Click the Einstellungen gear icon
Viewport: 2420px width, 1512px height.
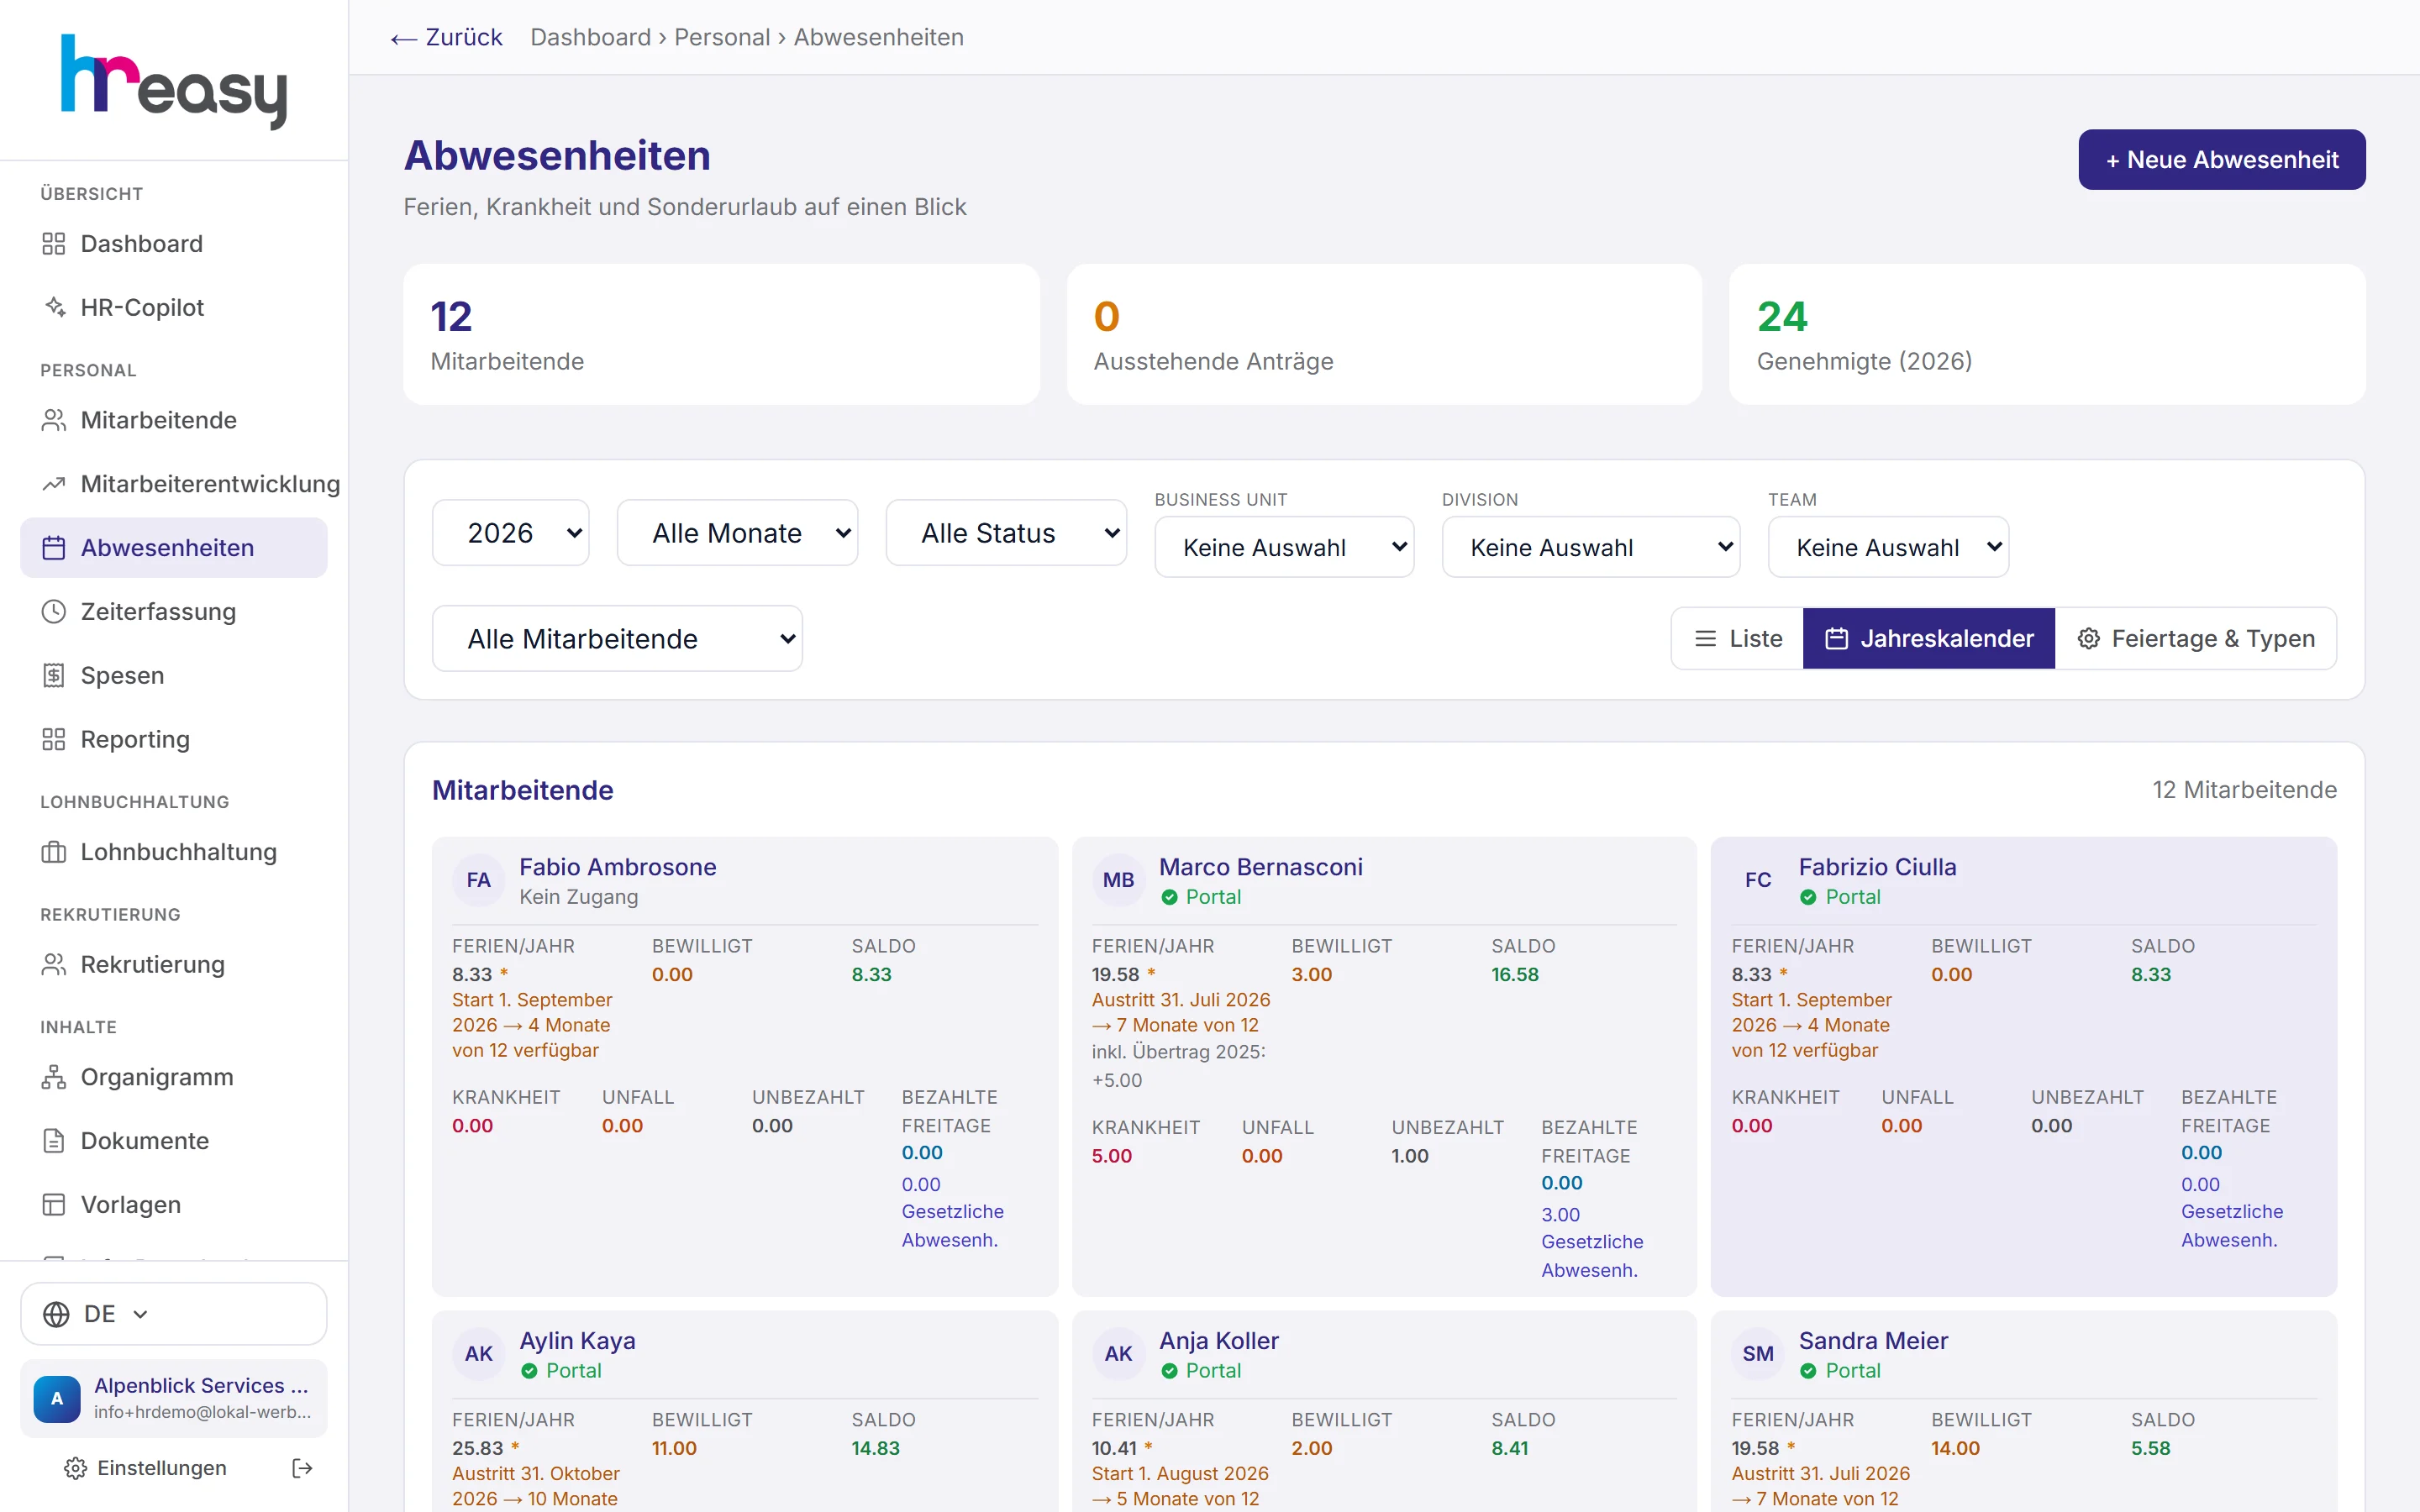tap(76, 1468)
